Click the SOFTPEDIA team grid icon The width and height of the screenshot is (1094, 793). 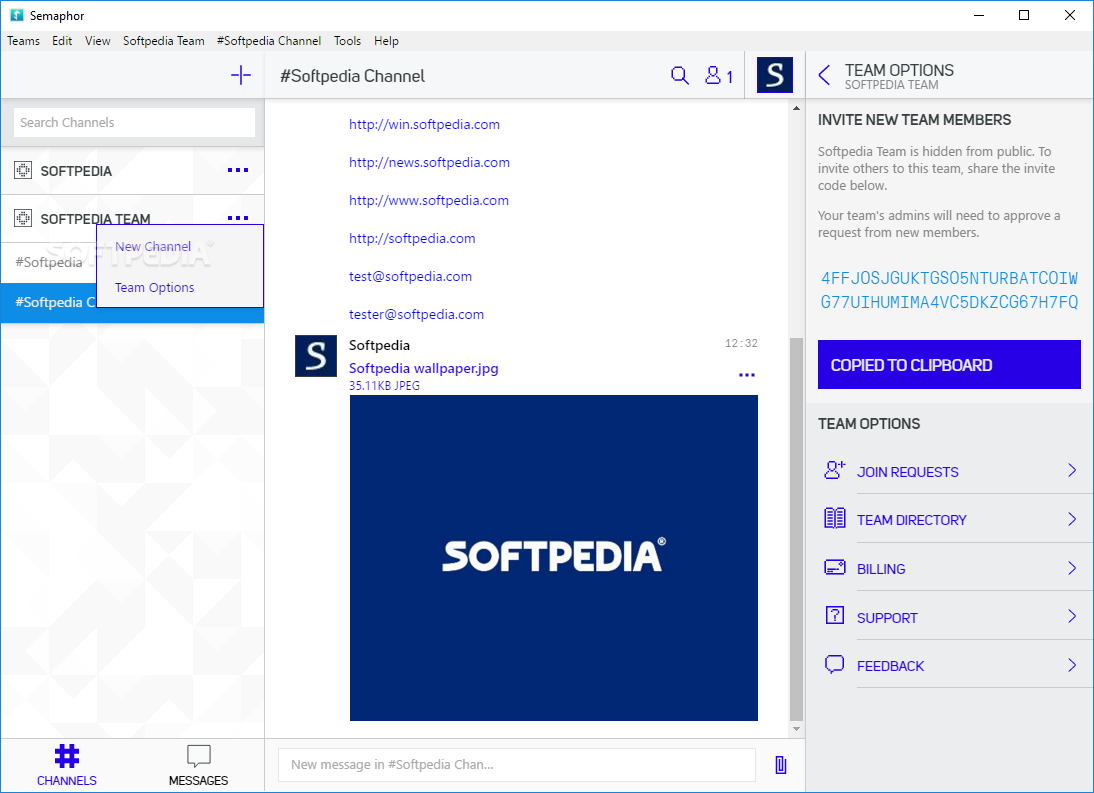coord(23,170)
